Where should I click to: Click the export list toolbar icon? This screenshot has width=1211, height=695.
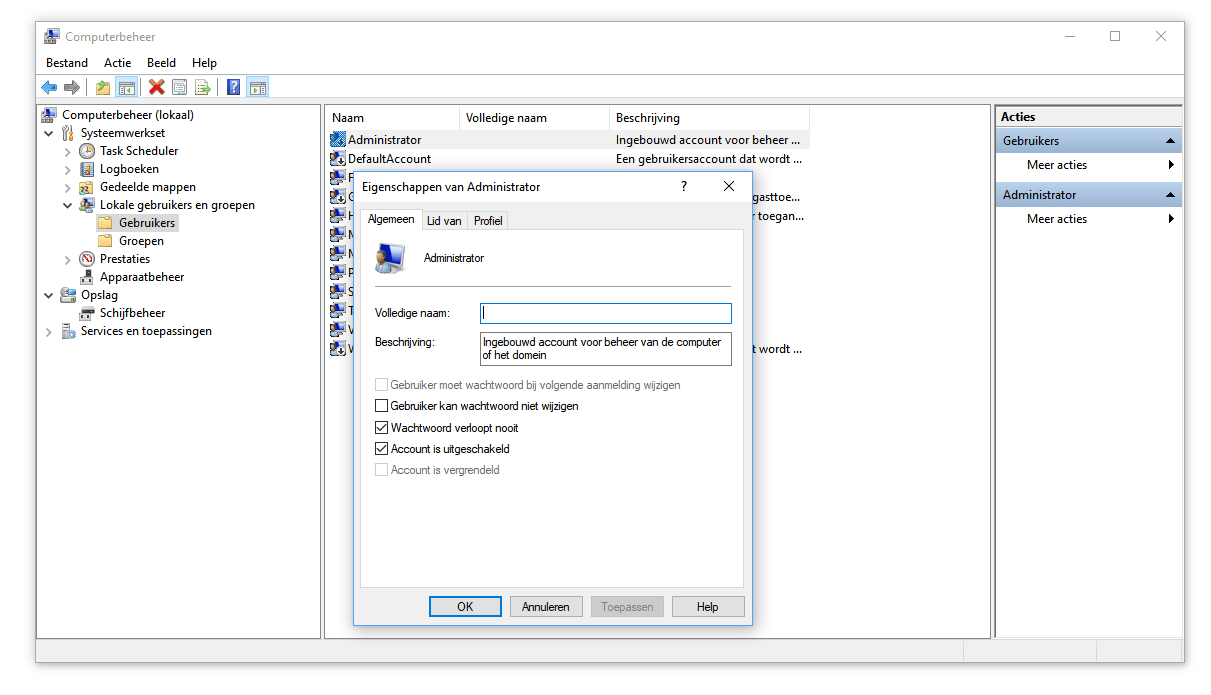(x=203, y=87)
